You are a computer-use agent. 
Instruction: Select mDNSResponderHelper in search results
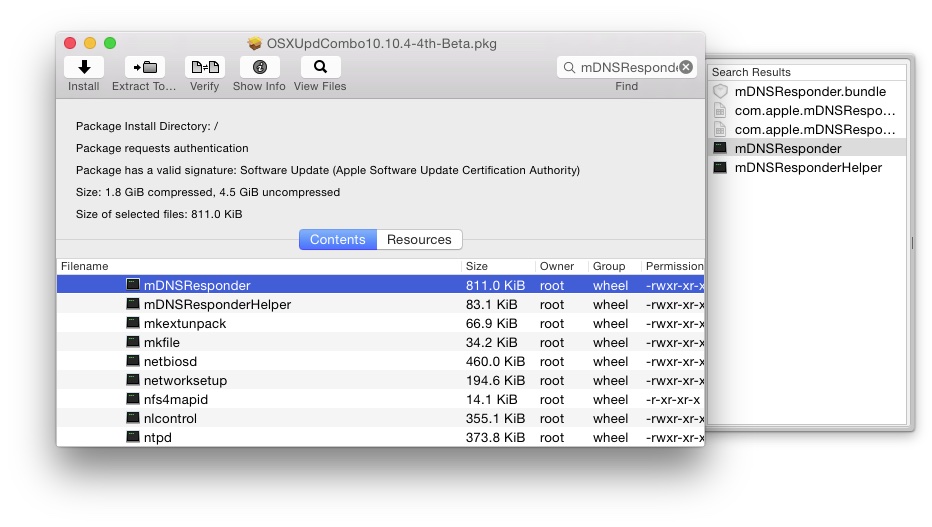808,167
